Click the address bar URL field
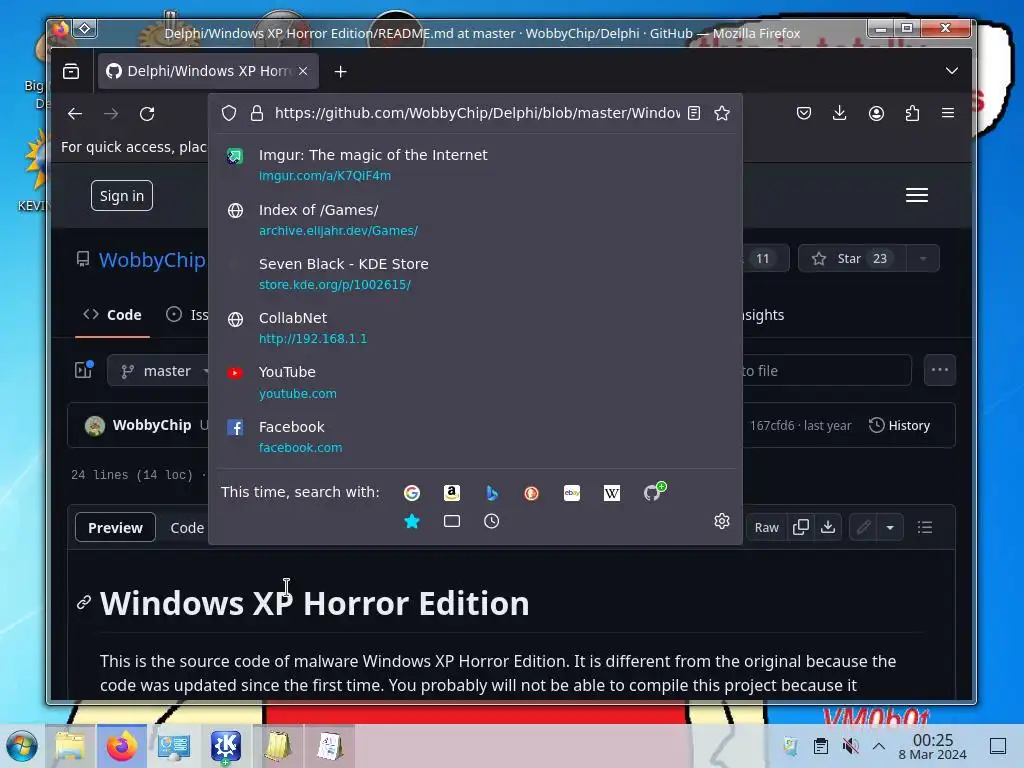The image size is (1024, 768). [477, 114]
